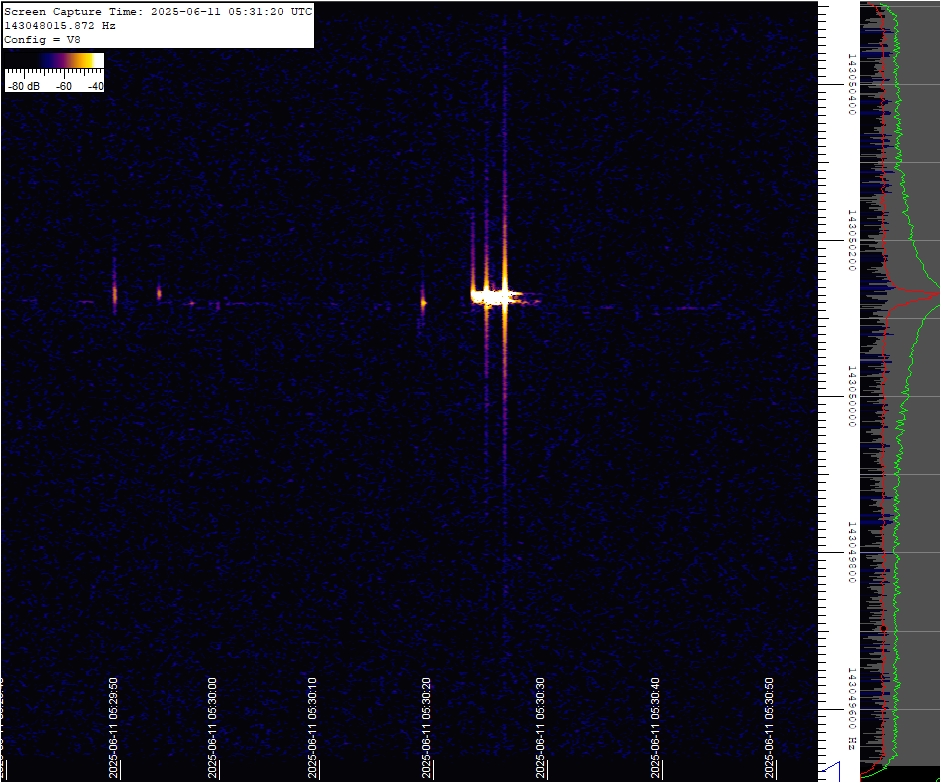This screenshot has width=941, height=783.
Task: Click the -60 scale label
Action: [64, 86]
